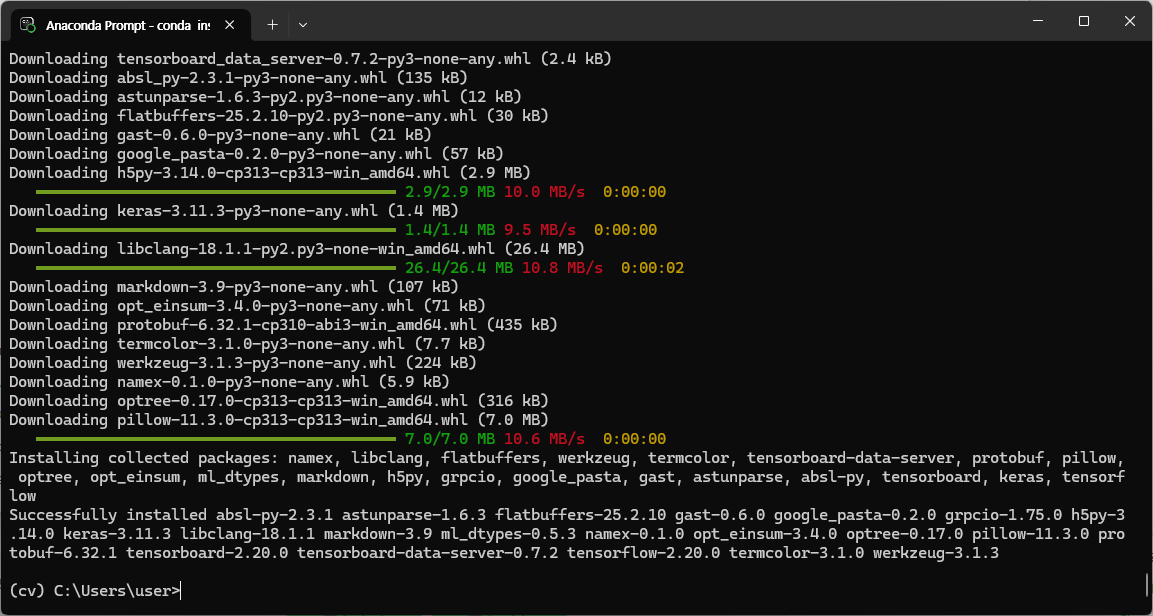
Task: Click the '26.4/26.4 MB' progress text
Action: [459, 268]
